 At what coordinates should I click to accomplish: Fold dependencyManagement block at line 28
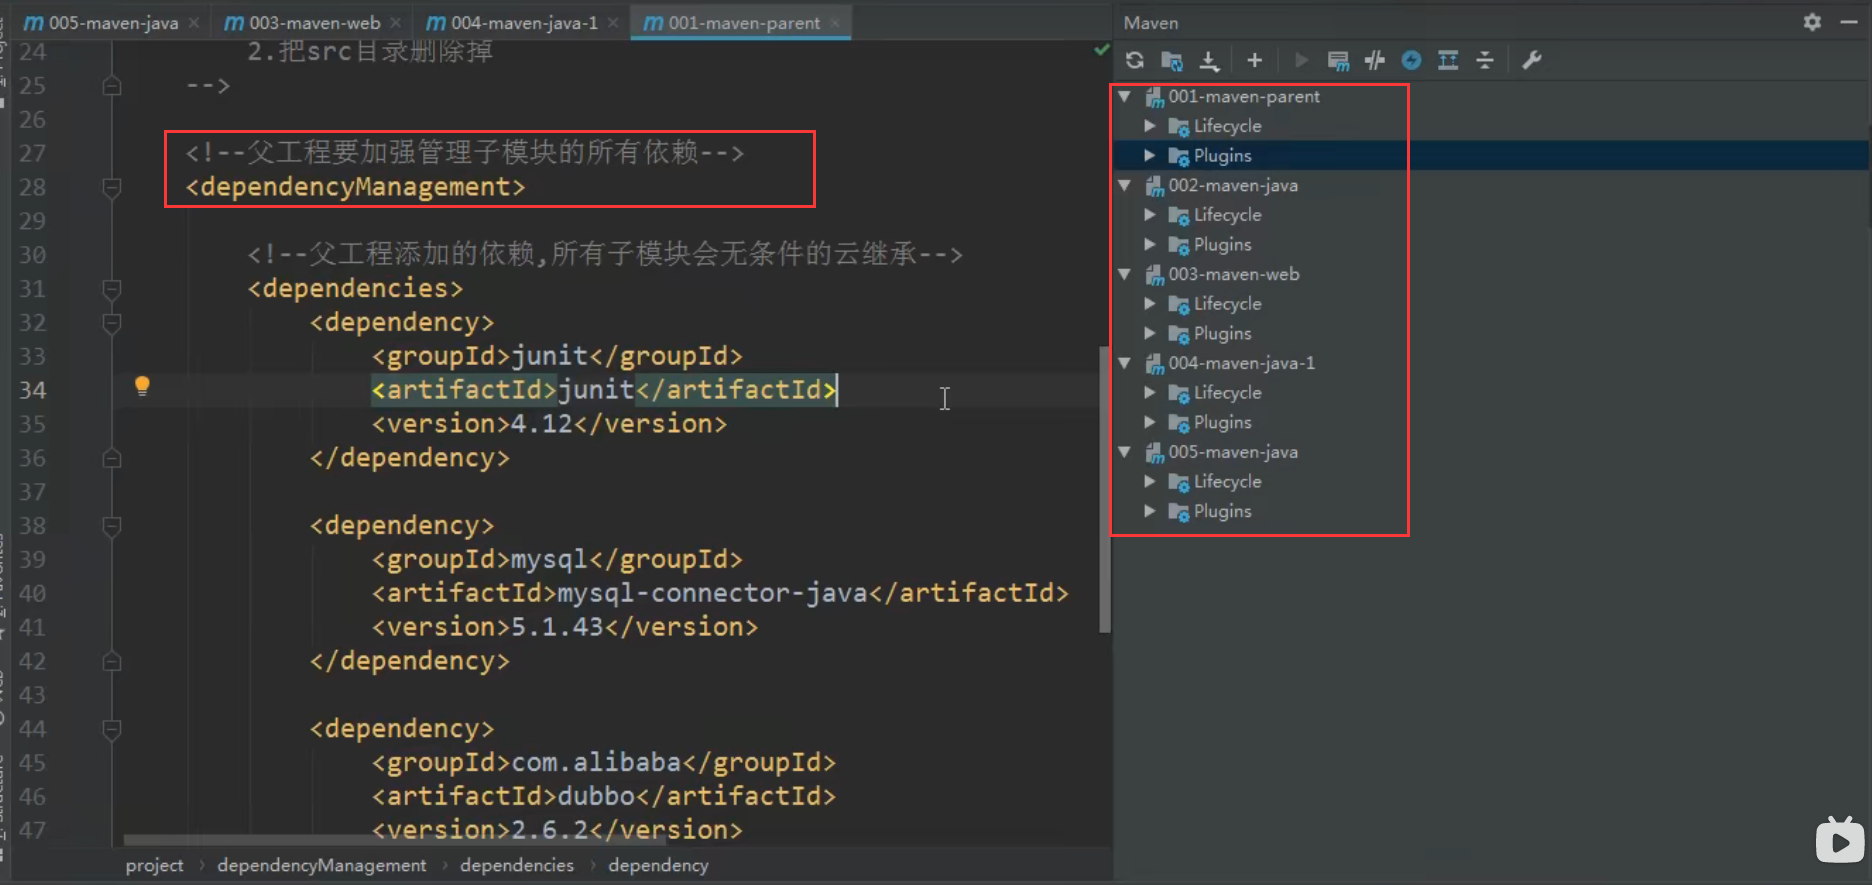point(112,187)
